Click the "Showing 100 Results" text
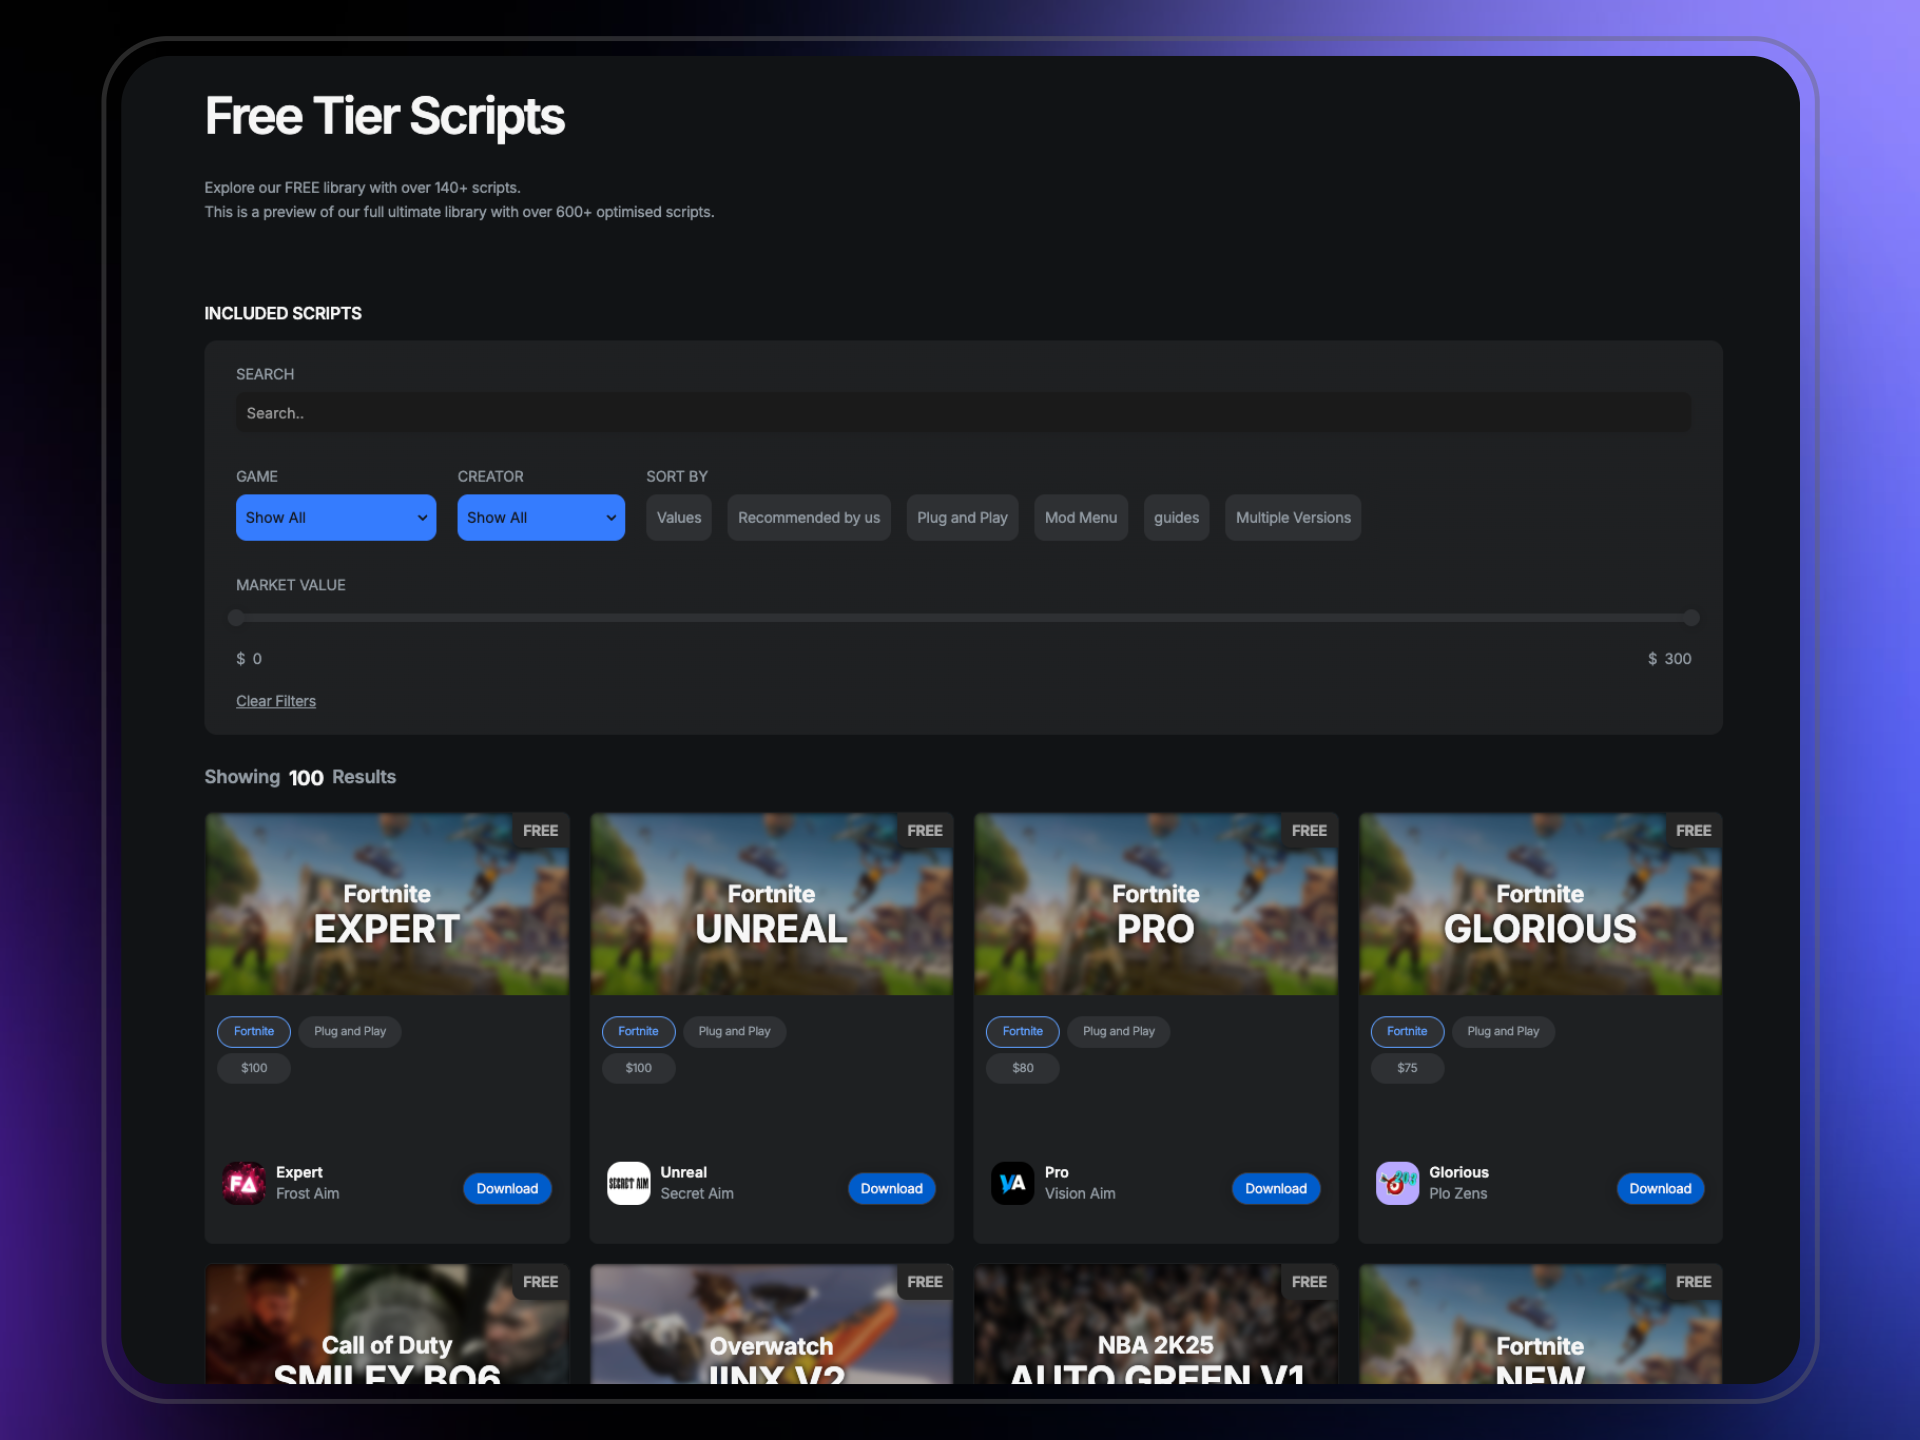This screenshot has height=1440, width=1920. pyautogui.click(x=300, y=777)
